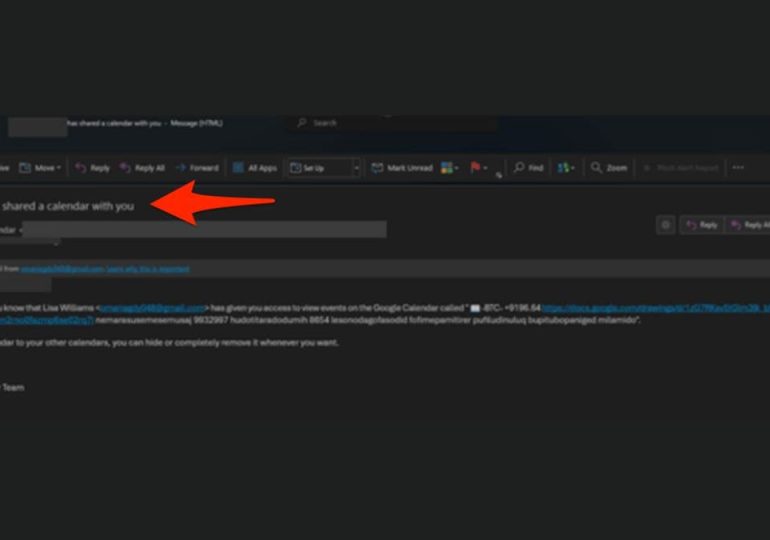Open the Zoom magnifier tool

coord(609,168)
